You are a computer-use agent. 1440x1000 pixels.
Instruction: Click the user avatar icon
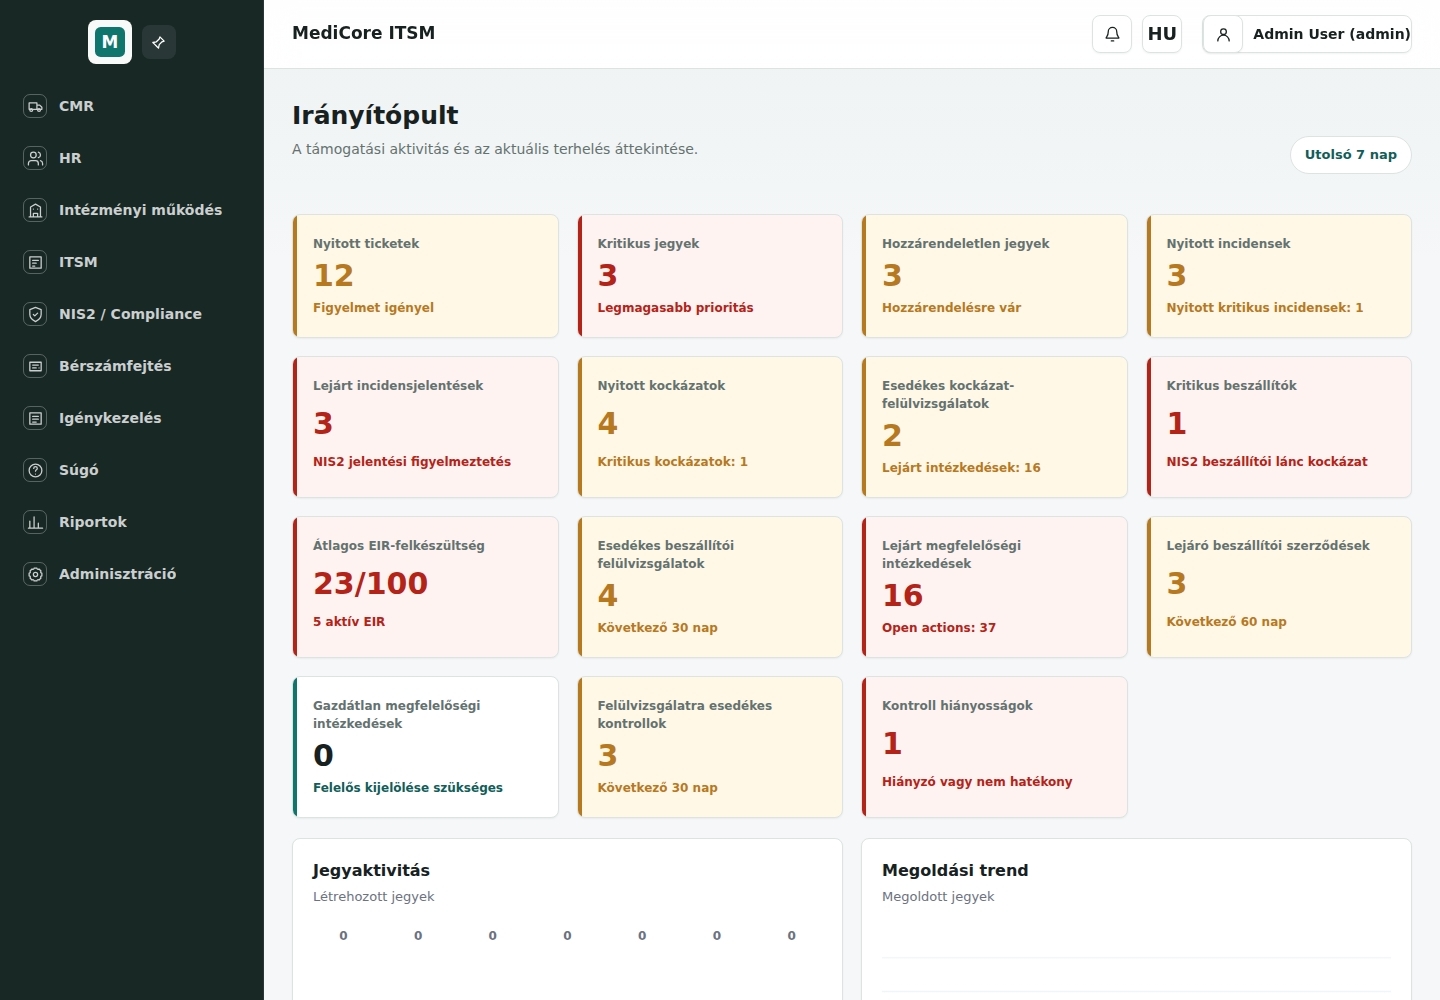pyautogui.click(x=1223, y=34)
